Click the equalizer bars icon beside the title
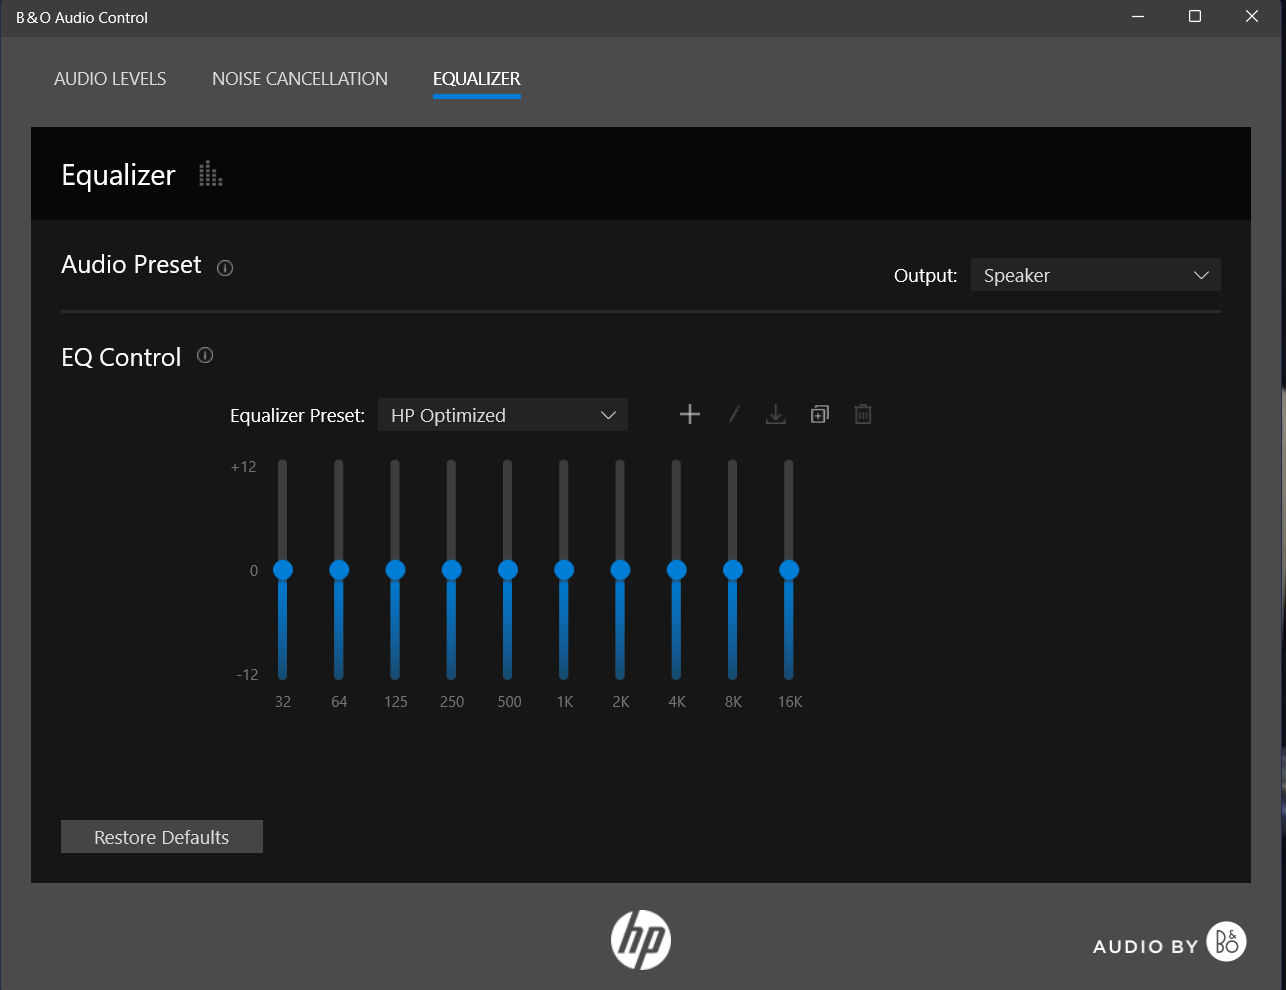 [x=210, y=174]
